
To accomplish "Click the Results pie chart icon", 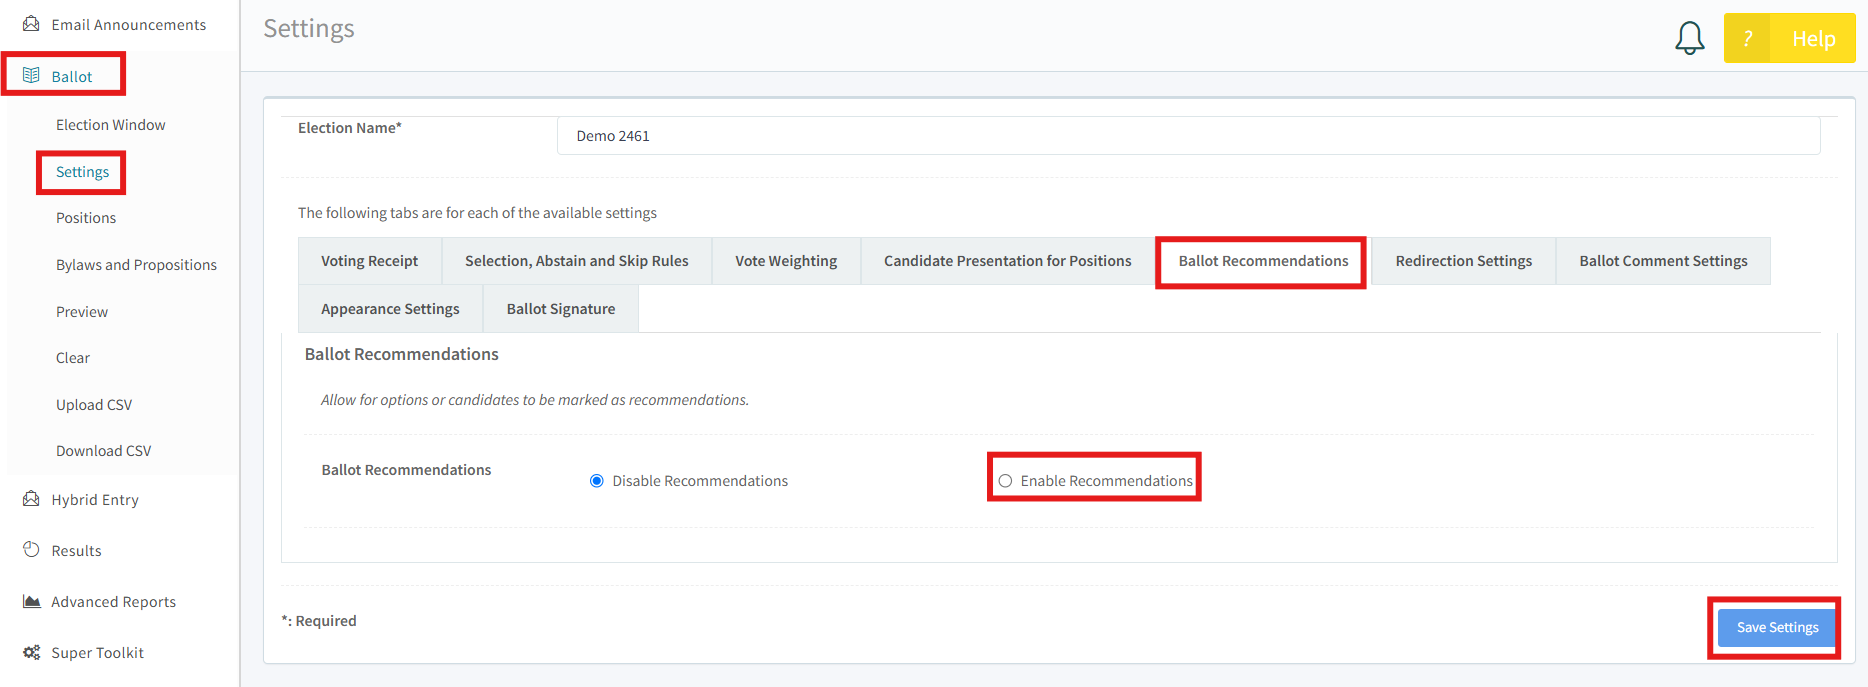I will 31,550.
